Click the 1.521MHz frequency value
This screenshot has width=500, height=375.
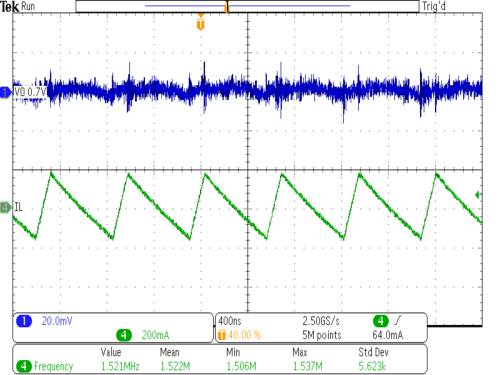[x=120, y=366]
